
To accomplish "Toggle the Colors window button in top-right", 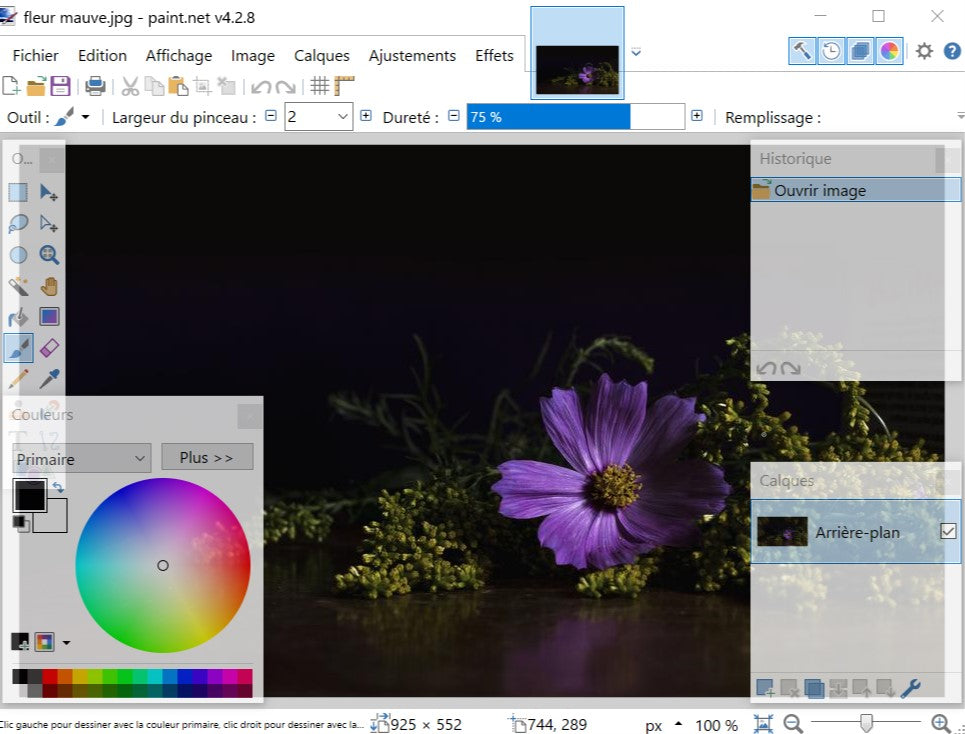I will point(889,51).
